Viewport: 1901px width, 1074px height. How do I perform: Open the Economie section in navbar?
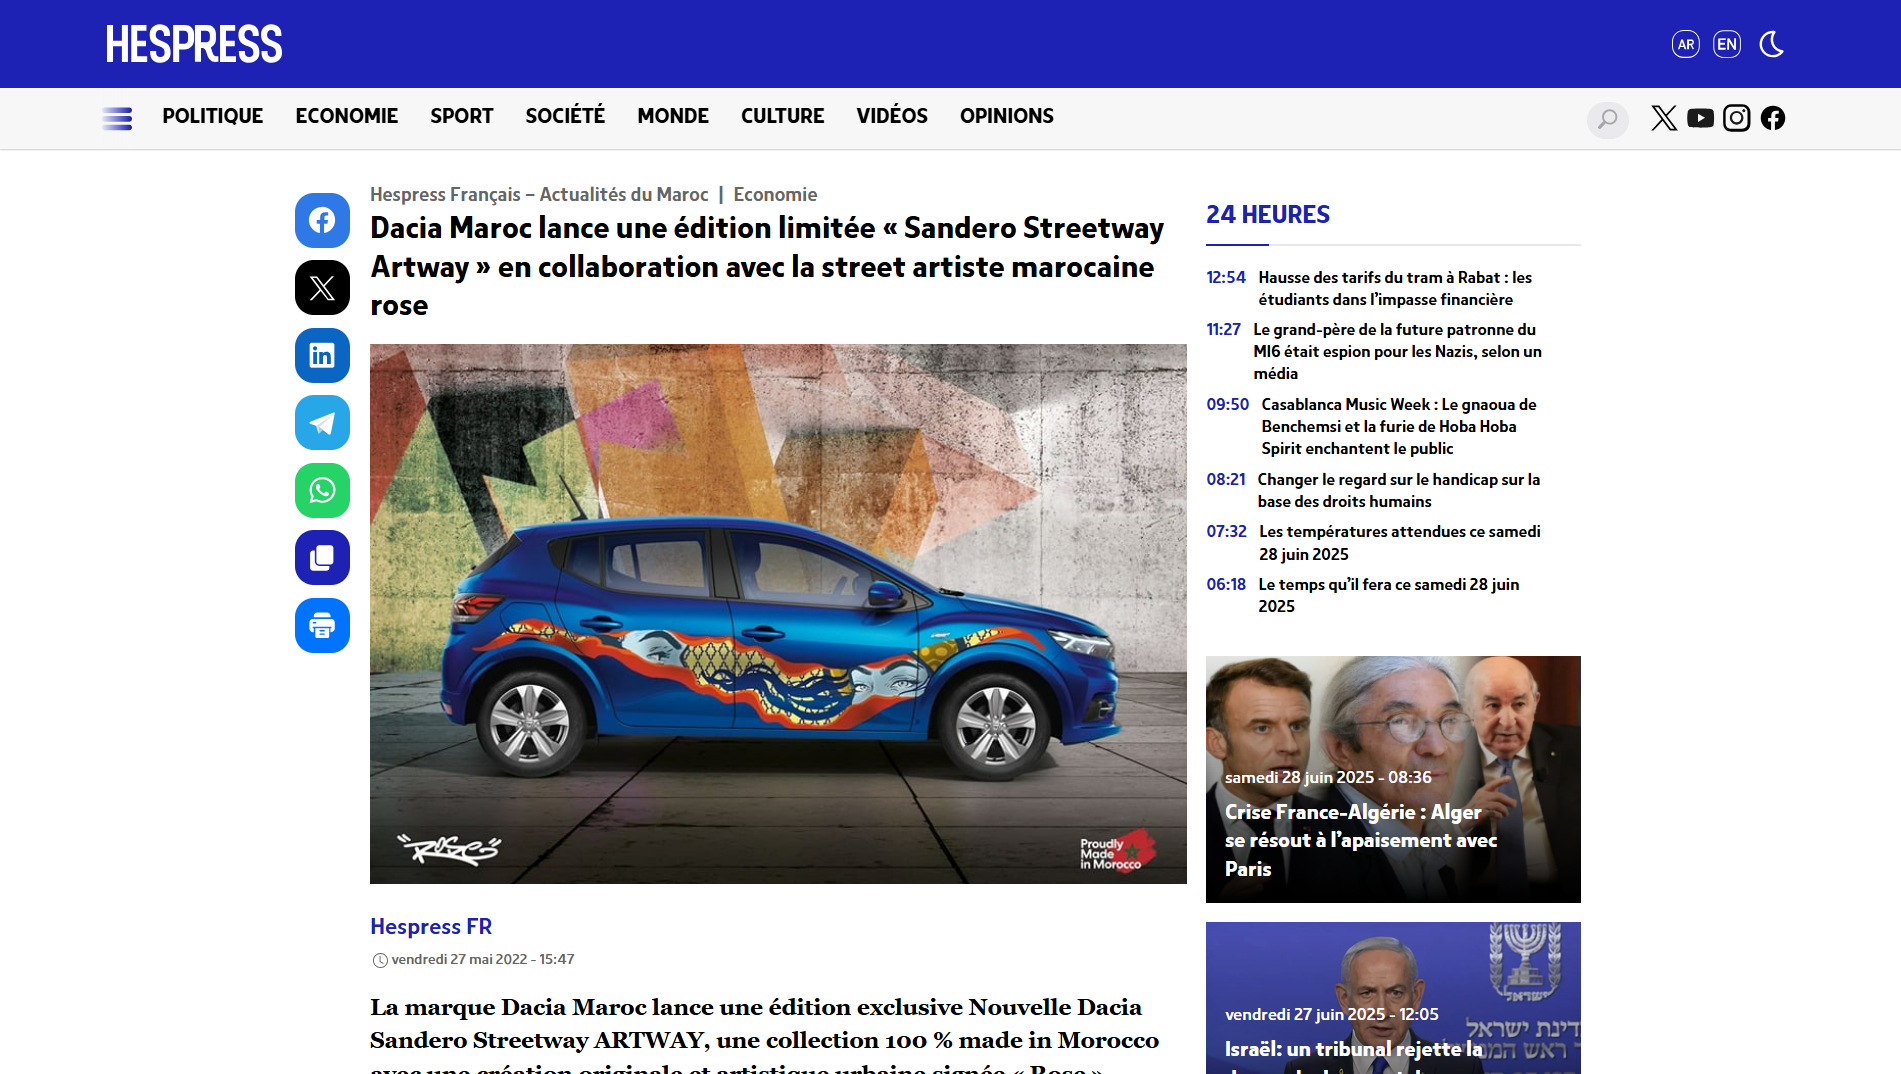point(346,116)
